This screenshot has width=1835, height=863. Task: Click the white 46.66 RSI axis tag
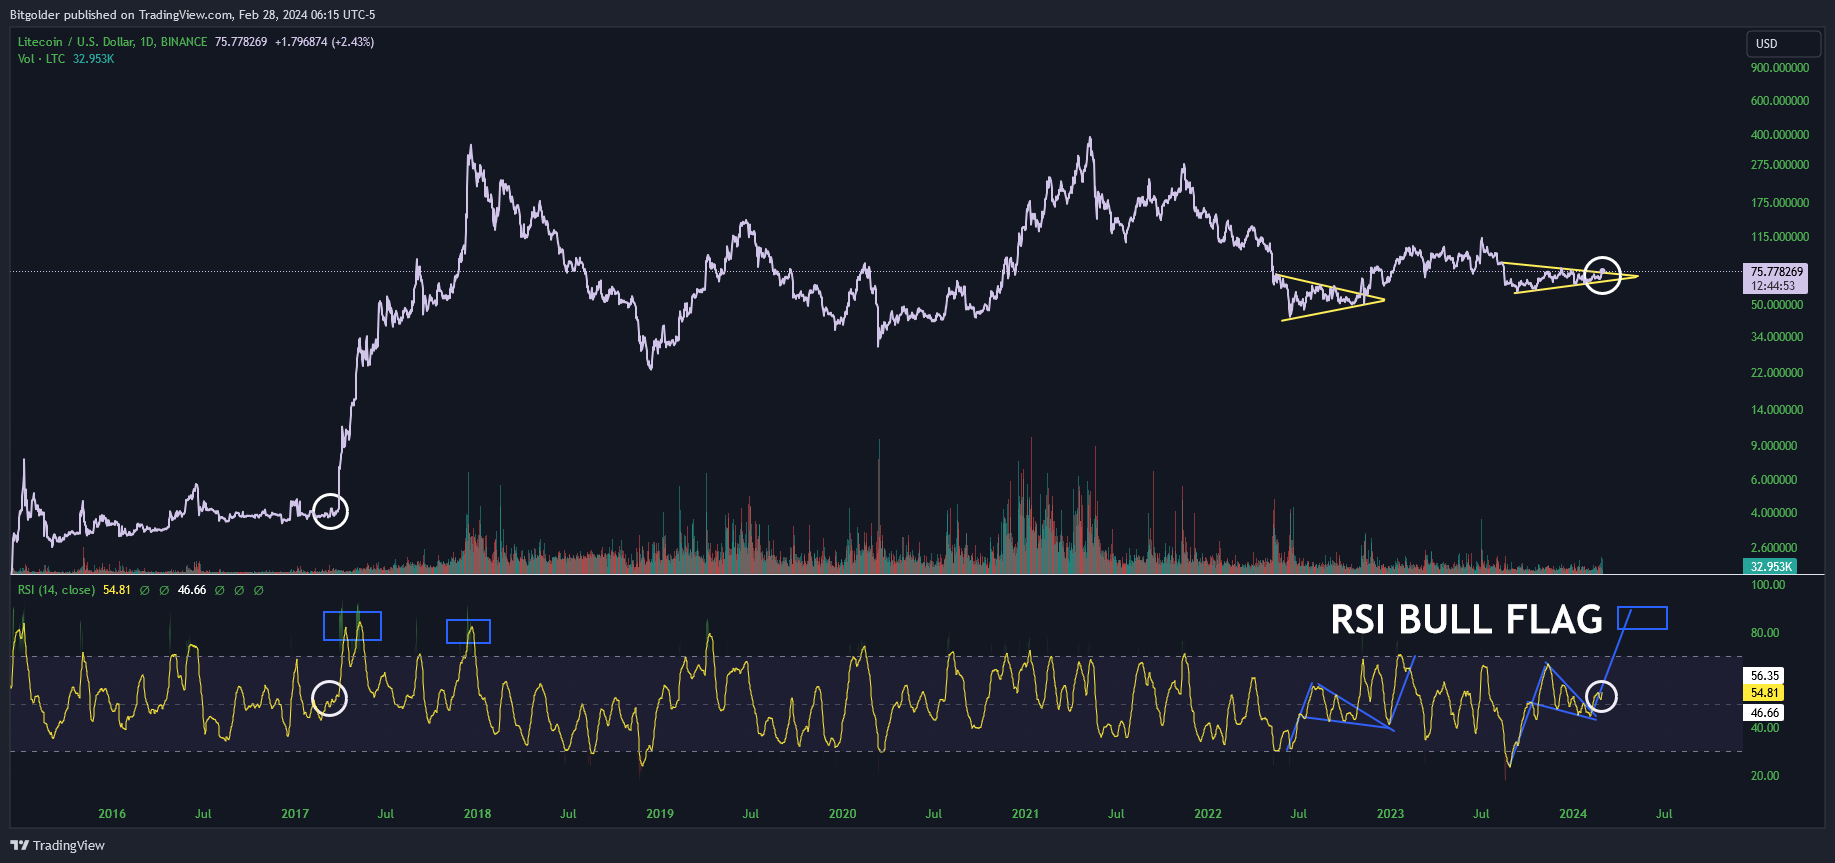1765,713
